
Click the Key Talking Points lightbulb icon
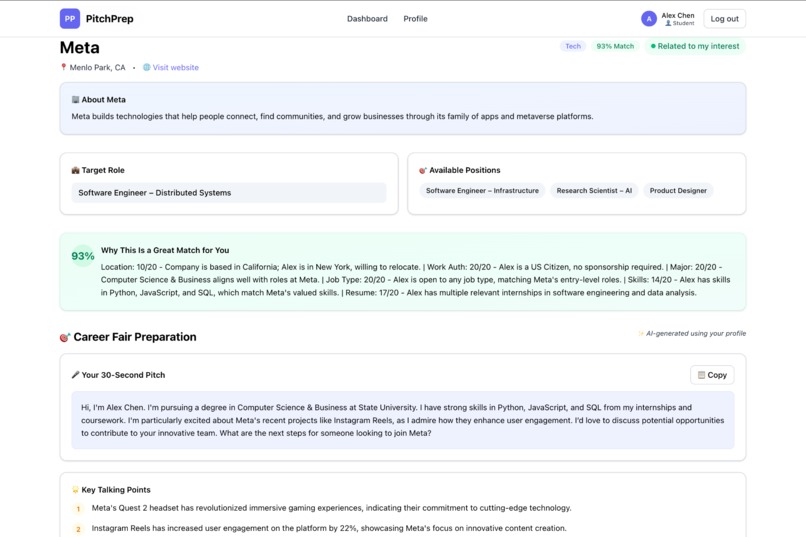(76, 490)
